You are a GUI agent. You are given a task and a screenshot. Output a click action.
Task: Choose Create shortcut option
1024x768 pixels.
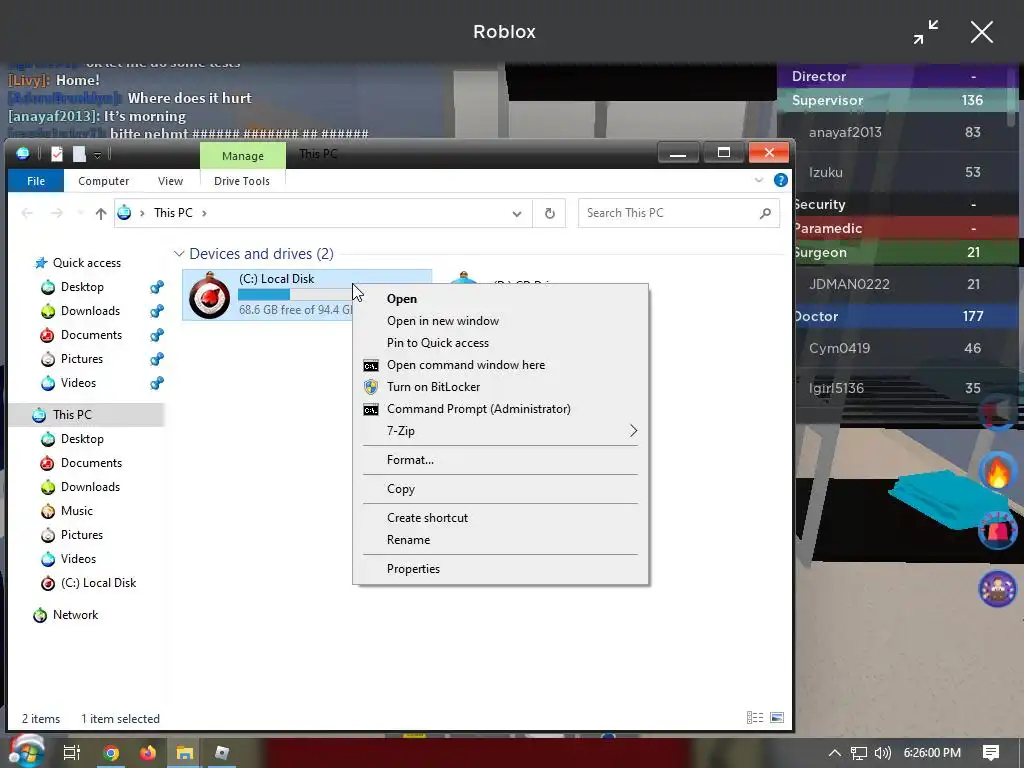[x=500, y=518]
